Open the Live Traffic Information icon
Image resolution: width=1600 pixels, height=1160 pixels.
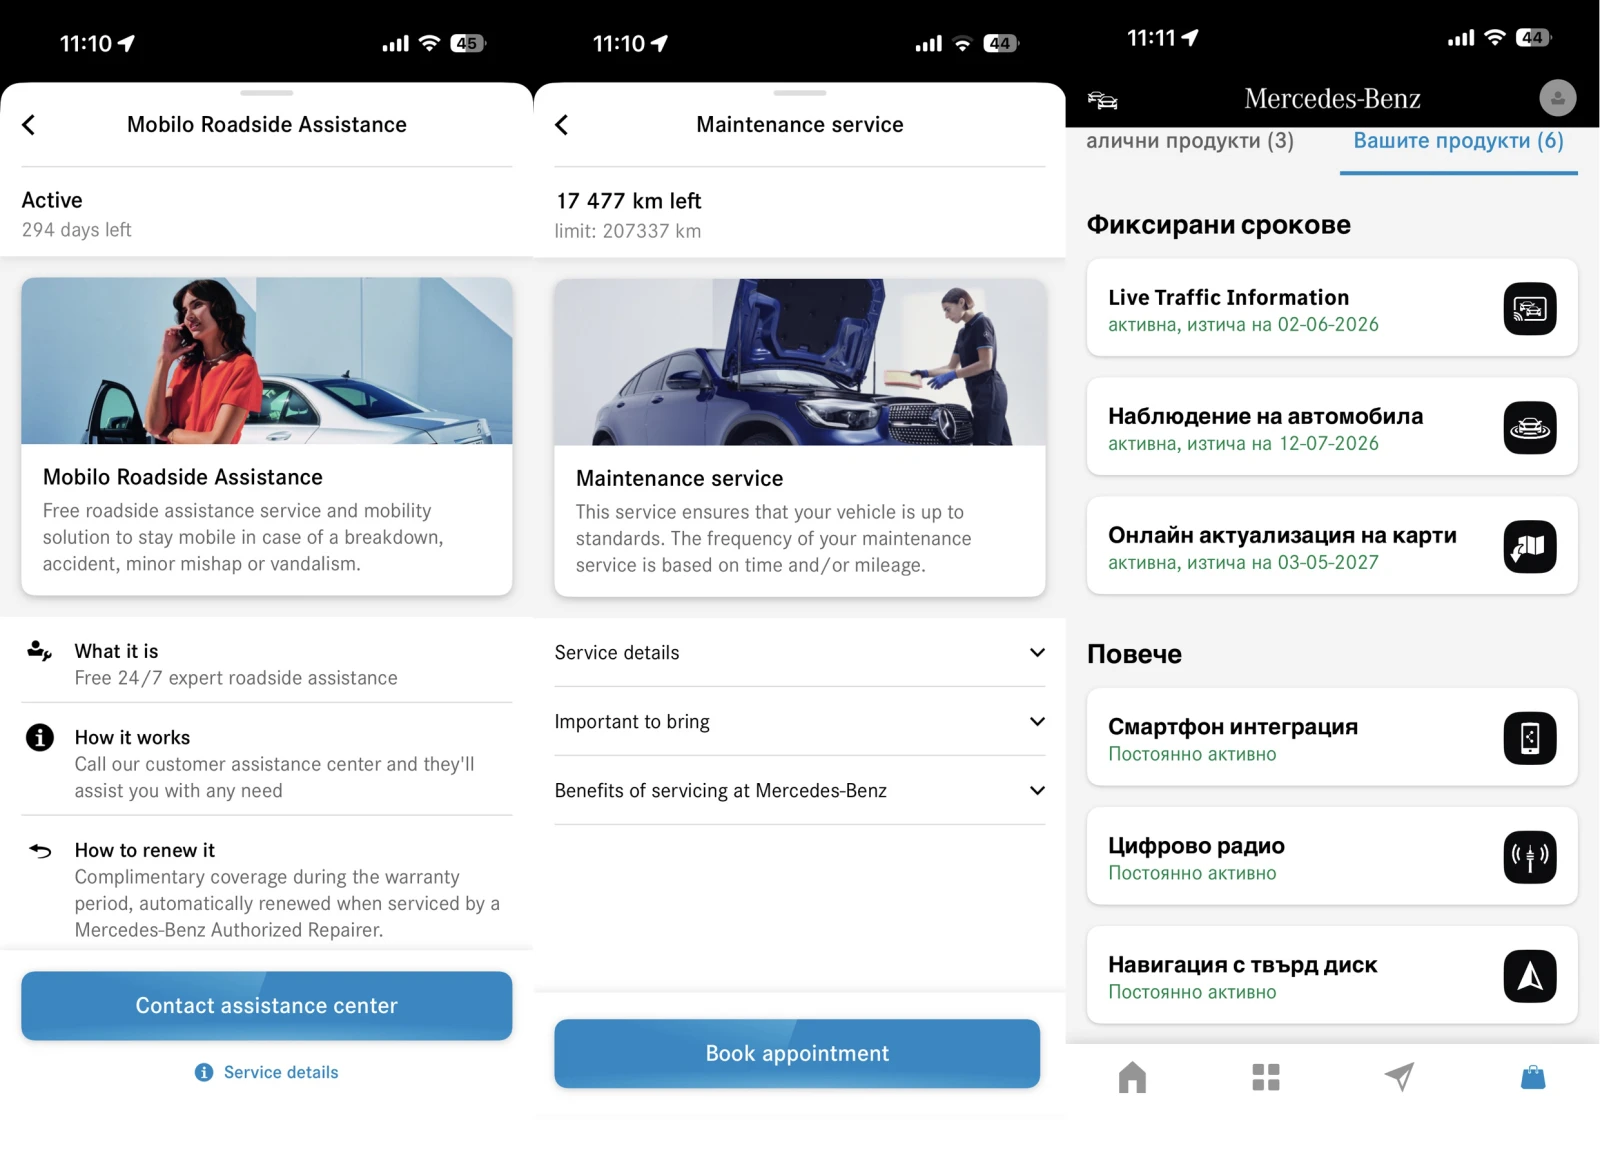[x=1530, y=309]
